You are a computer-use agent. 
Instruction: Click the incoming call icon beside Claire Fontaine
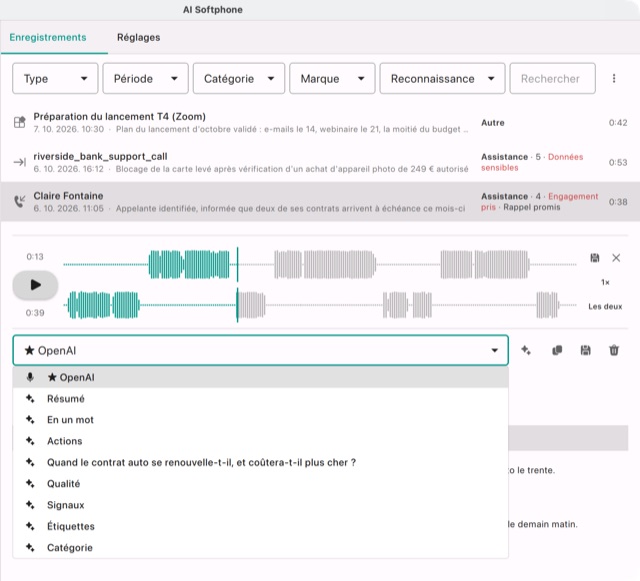[x=20, y=201]
